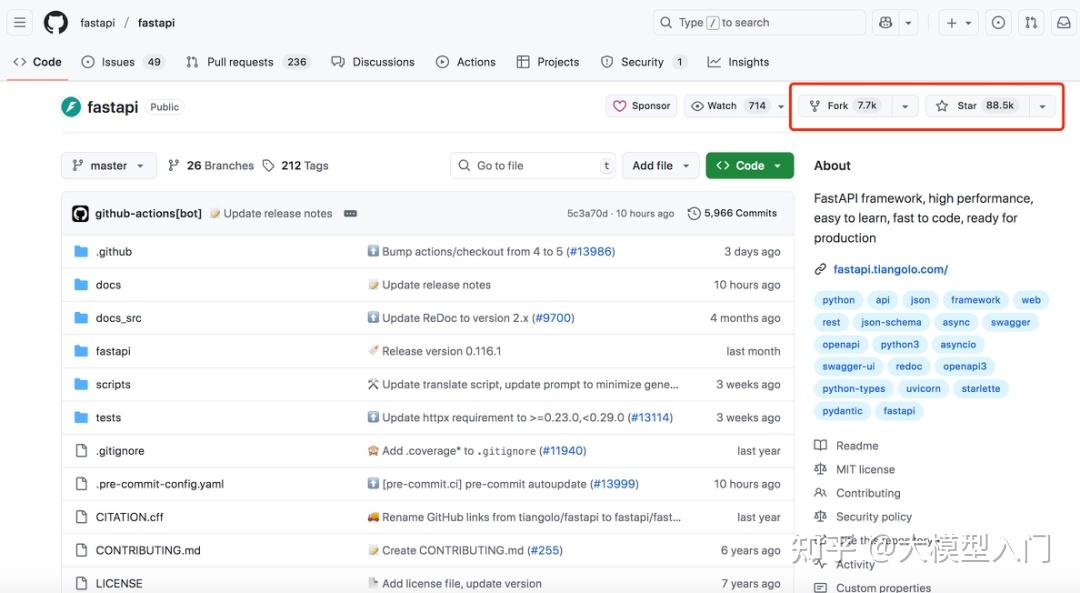Switch to the Discussions tab
Screen dimensions: 1080x593
(x=373, y=62)
